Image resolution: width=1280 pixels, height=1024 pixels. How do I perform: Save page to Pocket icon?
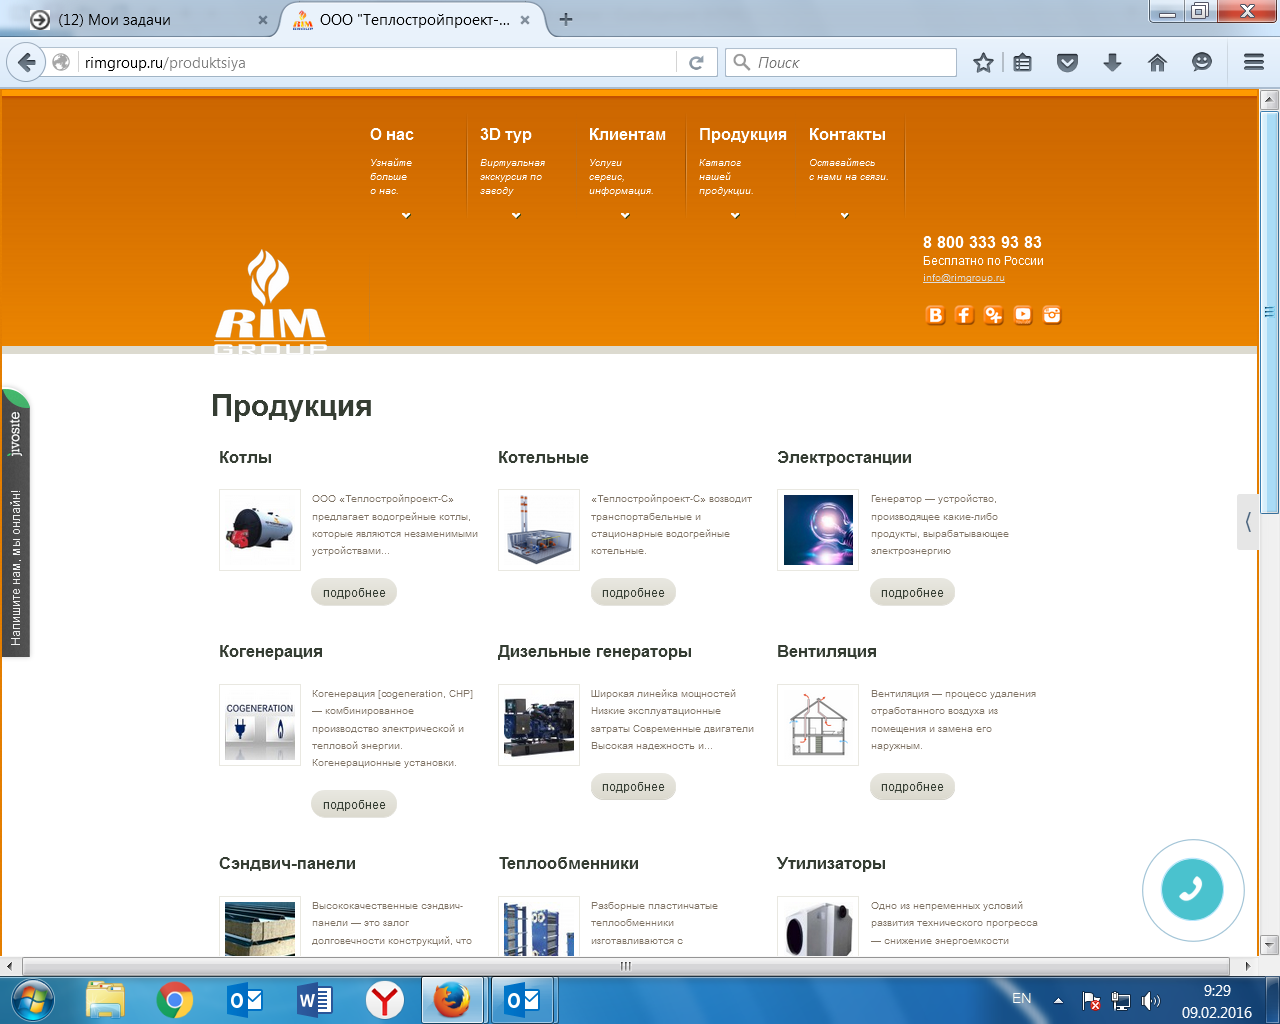tap(1068, 63)
